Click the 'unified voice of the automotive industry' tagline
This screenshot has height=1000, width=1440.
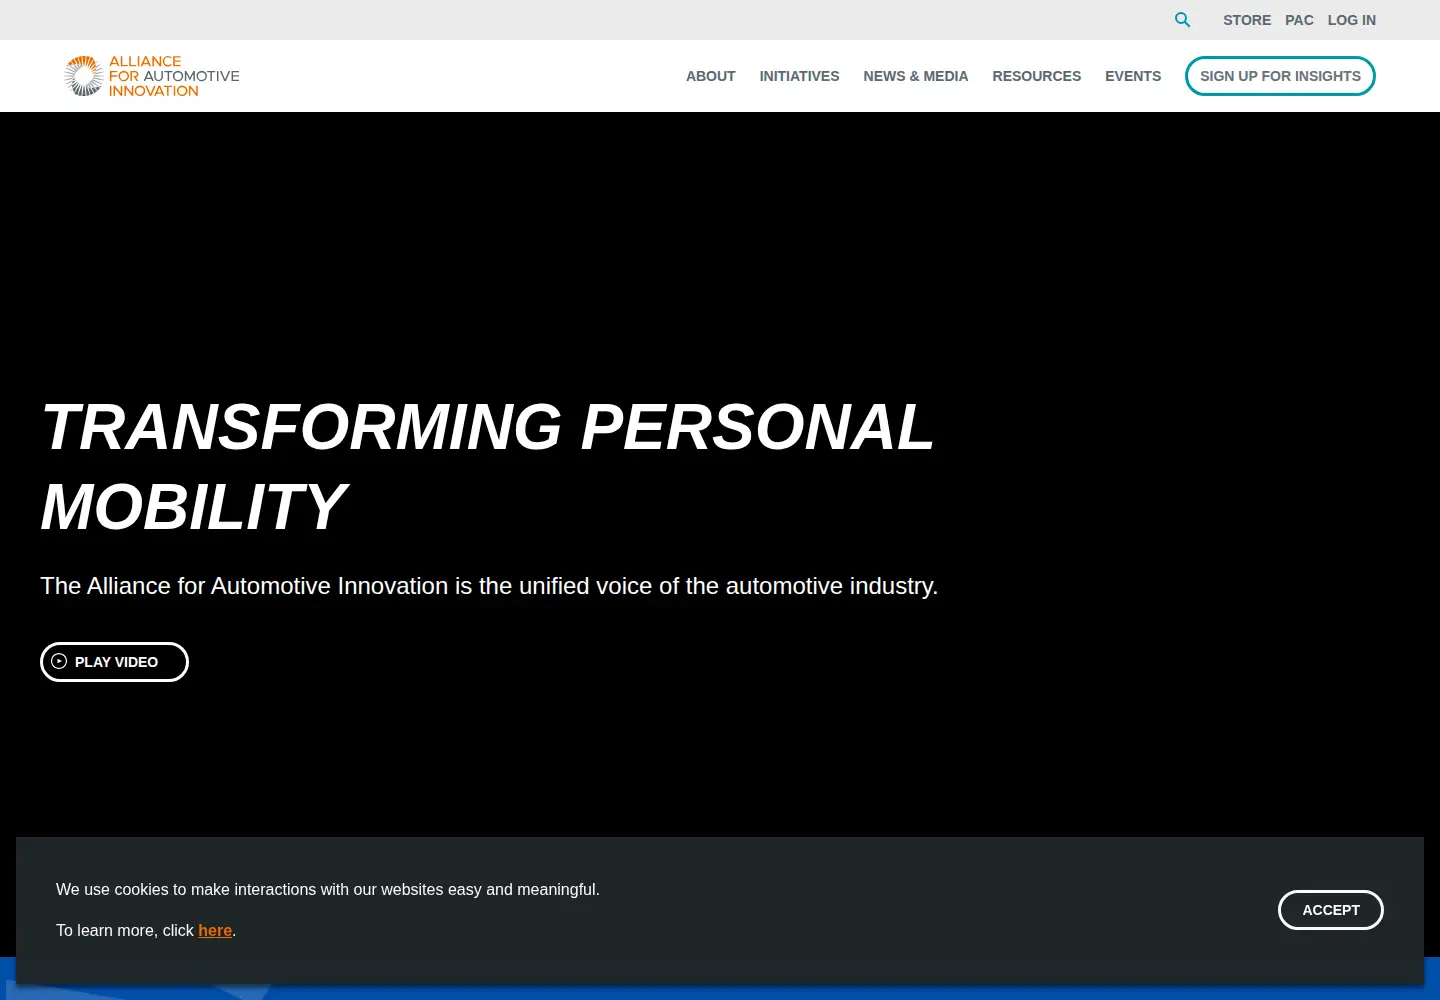(x=489, y=586)
